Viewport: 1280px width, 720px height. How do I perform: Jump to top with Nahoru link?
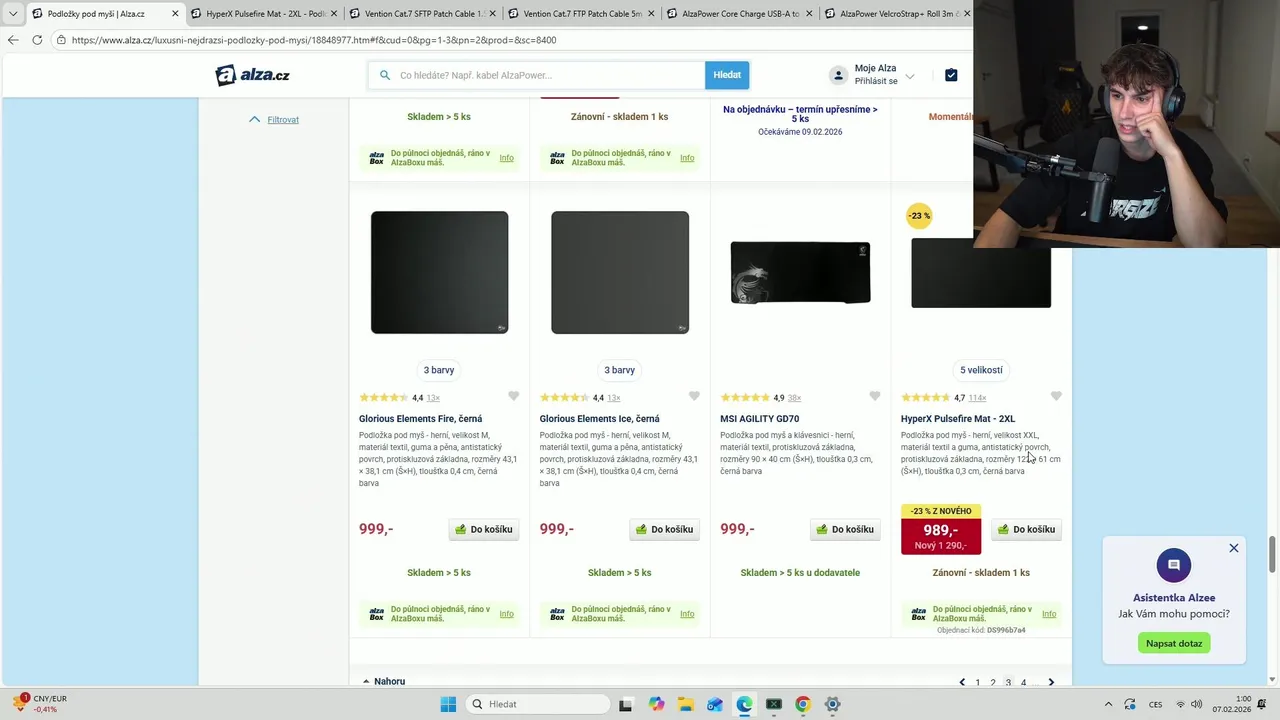coord(384,681)
